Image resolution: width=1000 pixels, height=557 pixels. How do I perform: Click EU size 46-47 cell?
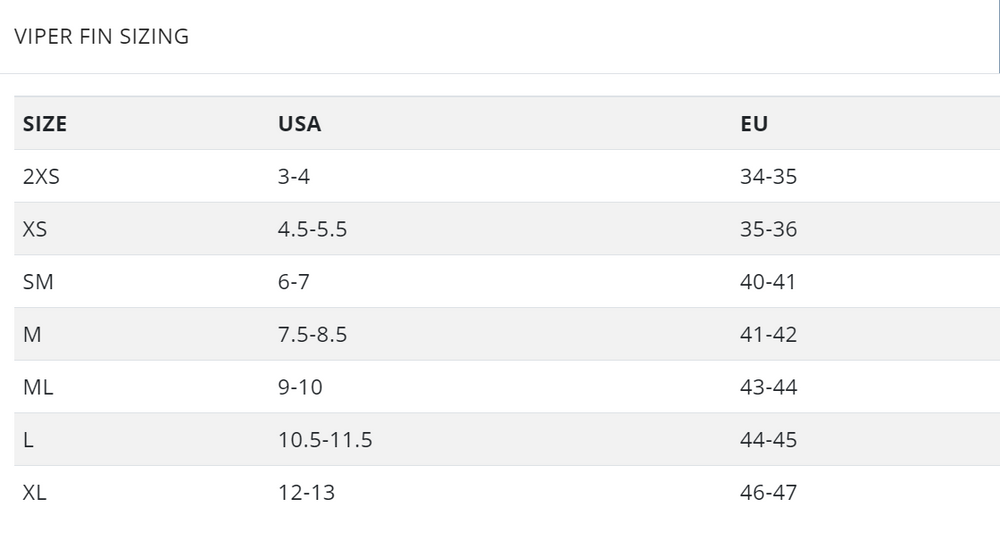click(x=768, y=492)
